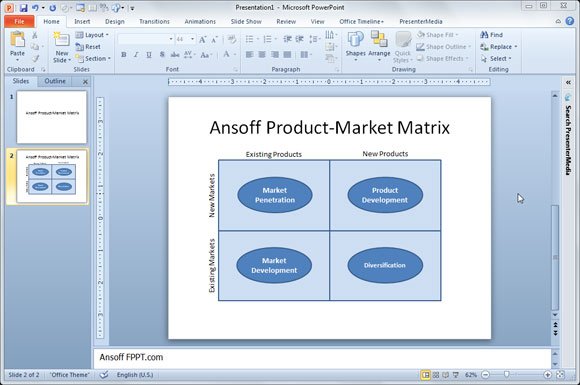The image size is (580, 385).
Task: Open the Design ribbon tab
Action: (x=115, y=21)
